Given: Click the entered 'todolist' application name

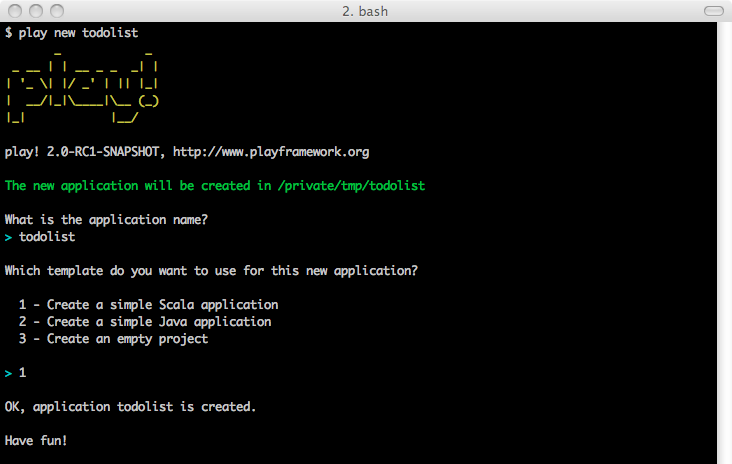Looking at the screenshot, I should click(x=47, y=237).
